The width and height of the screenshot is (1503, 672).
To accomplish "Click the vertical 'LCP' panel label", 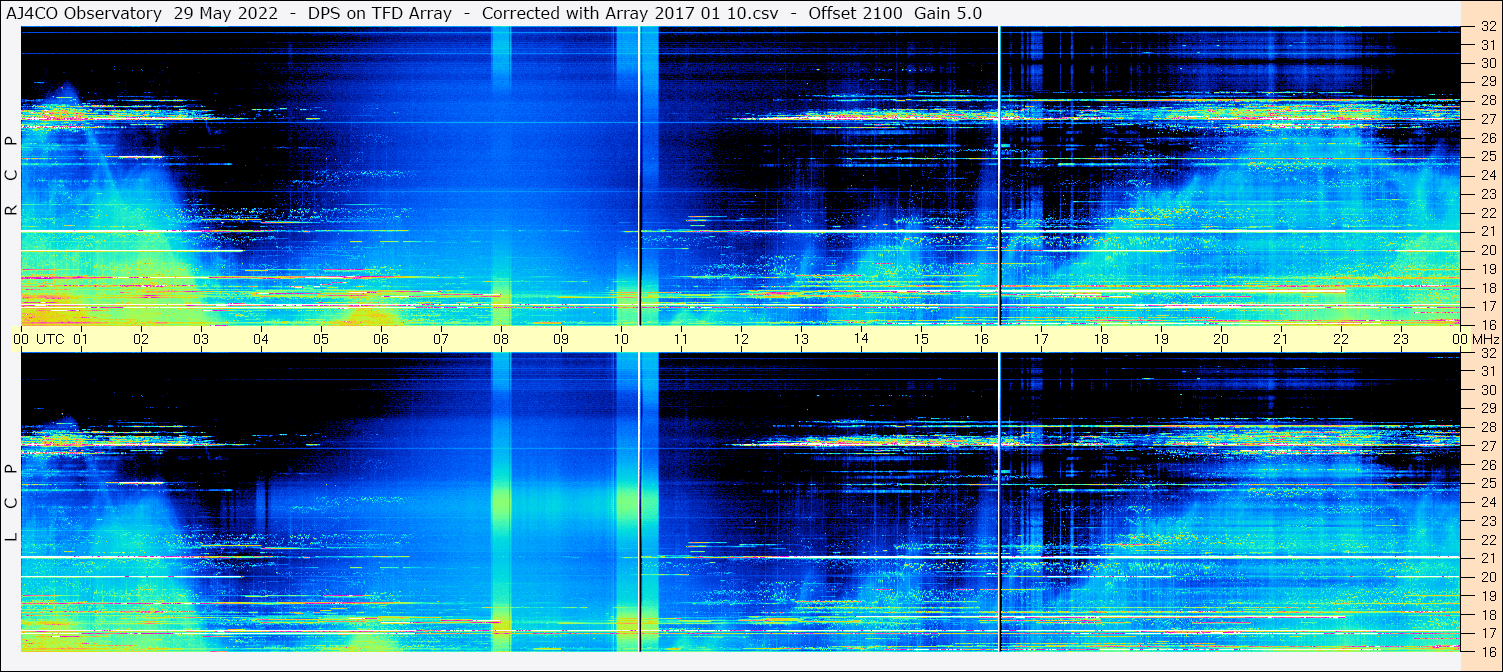I will coord(11,503).
